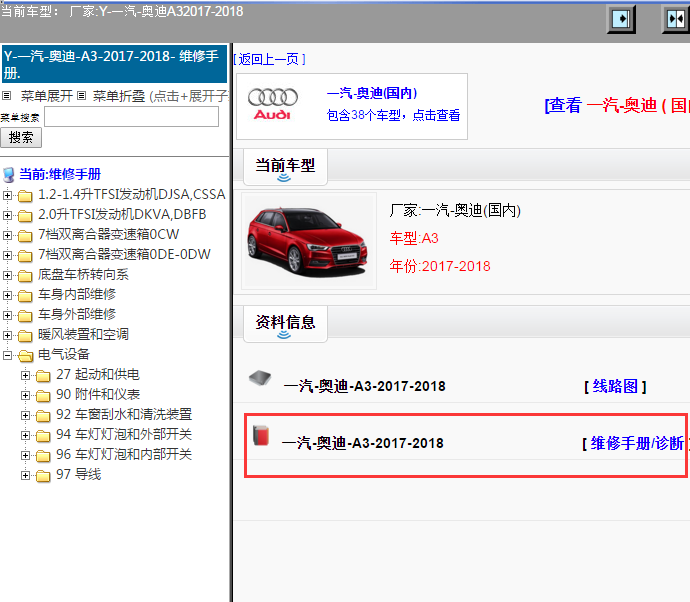690x602 pixels.
Task: Expand the 7档双离合器变速箱0CW node
Action: point(7,235)
